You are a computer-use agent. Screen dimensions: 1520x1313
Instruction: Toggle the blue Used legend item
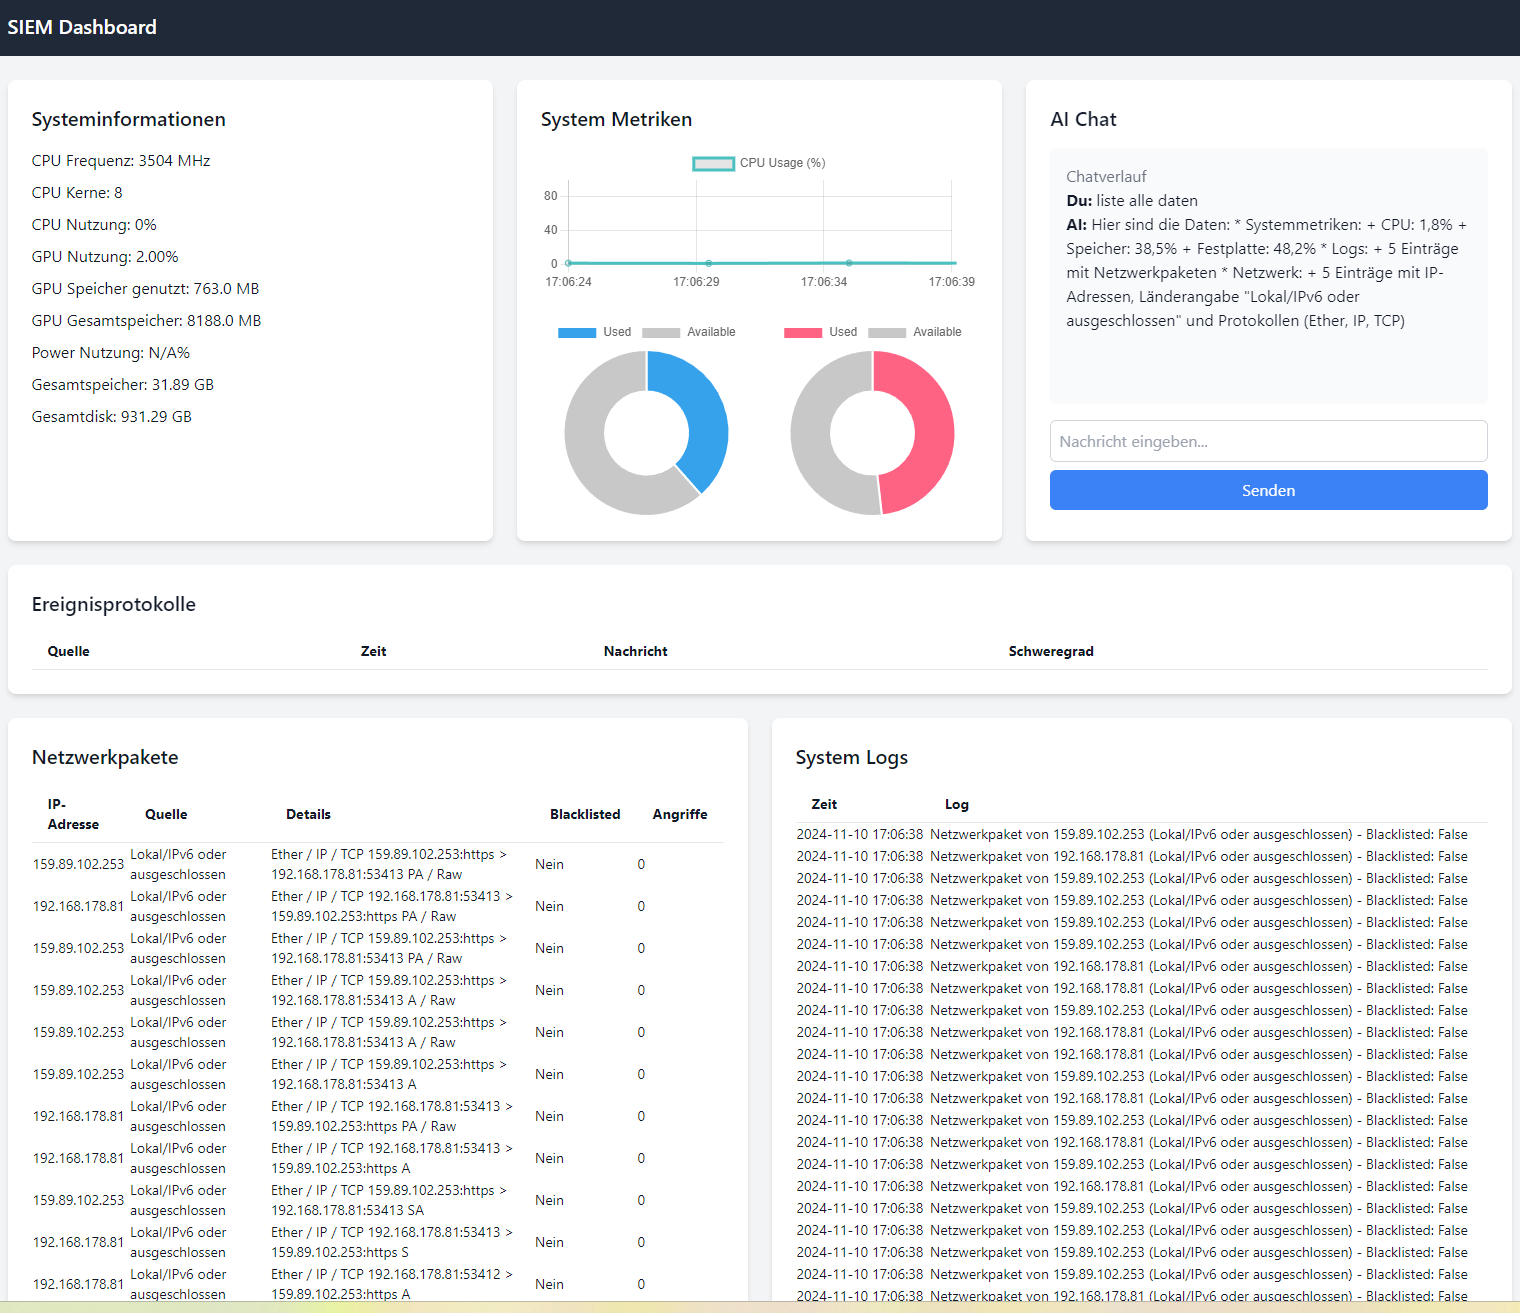click(594, 332)
